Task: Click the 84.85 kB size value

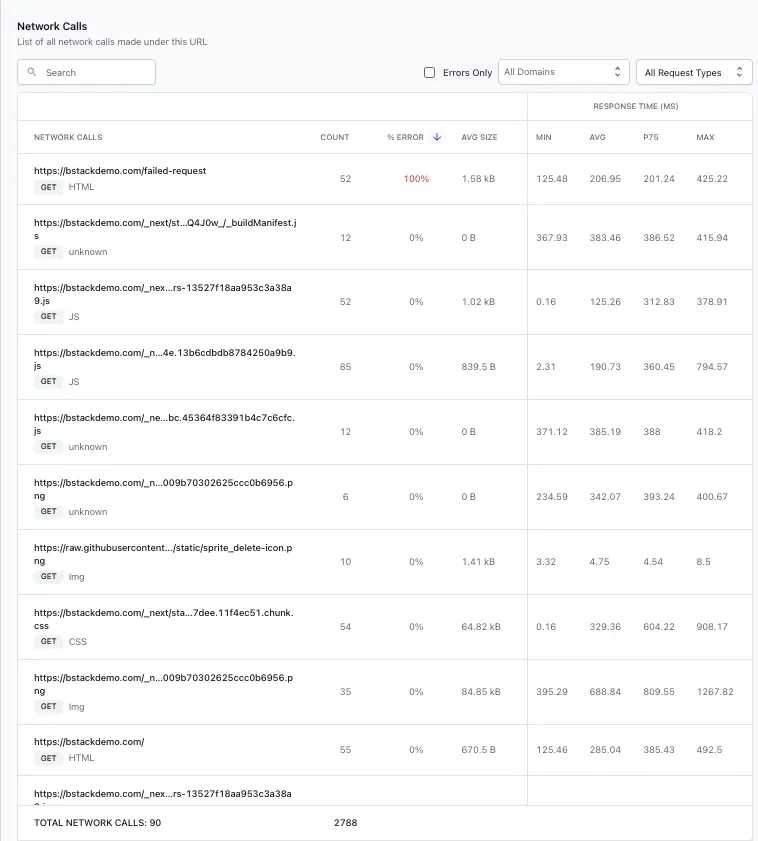Action: point(481,692)
